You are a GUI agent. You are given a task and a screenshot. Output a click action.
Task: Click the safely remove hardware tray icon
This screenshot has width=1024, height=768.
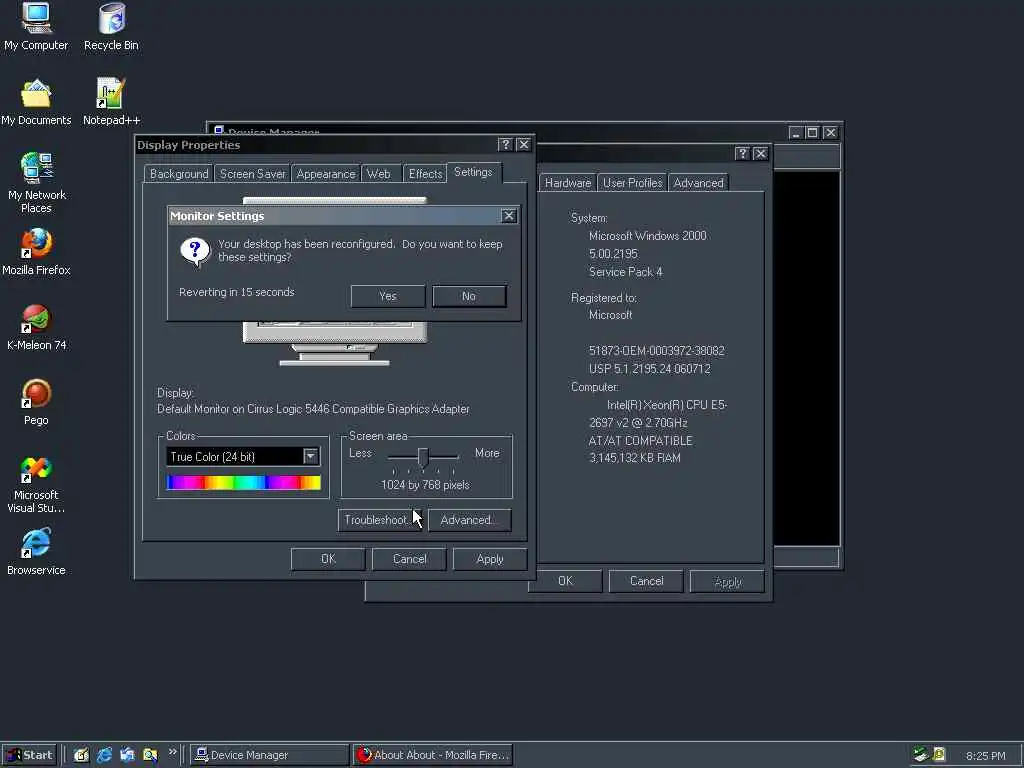coord(921,755)
